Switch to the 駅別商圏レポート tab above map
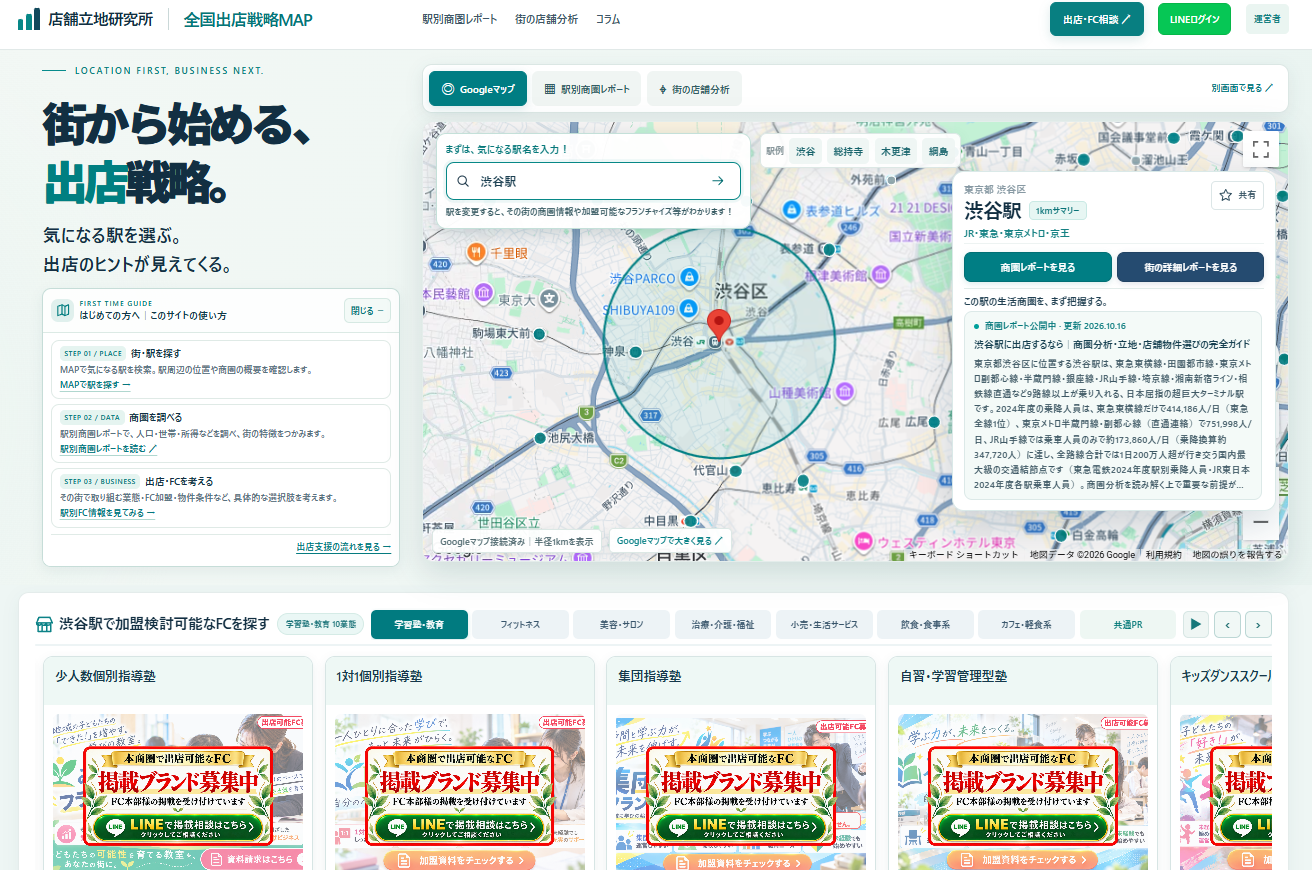The width and height of the screenshot is (1312, 870). point(587,89)
